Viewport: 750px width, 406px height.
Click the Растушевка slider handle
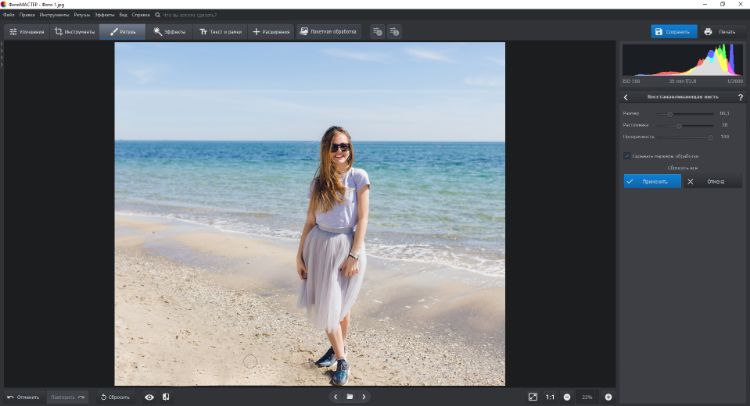tap(681, 125)
